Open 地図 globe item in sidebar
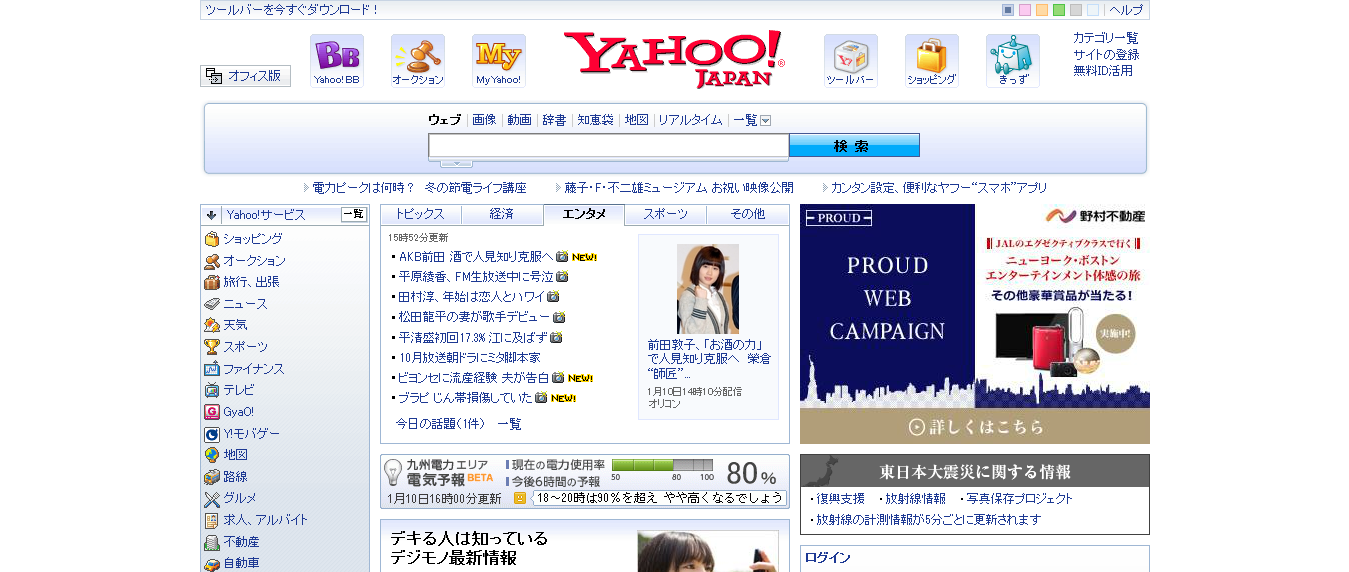The width and height of the screenshot is (1349, 572). (235, 455)
